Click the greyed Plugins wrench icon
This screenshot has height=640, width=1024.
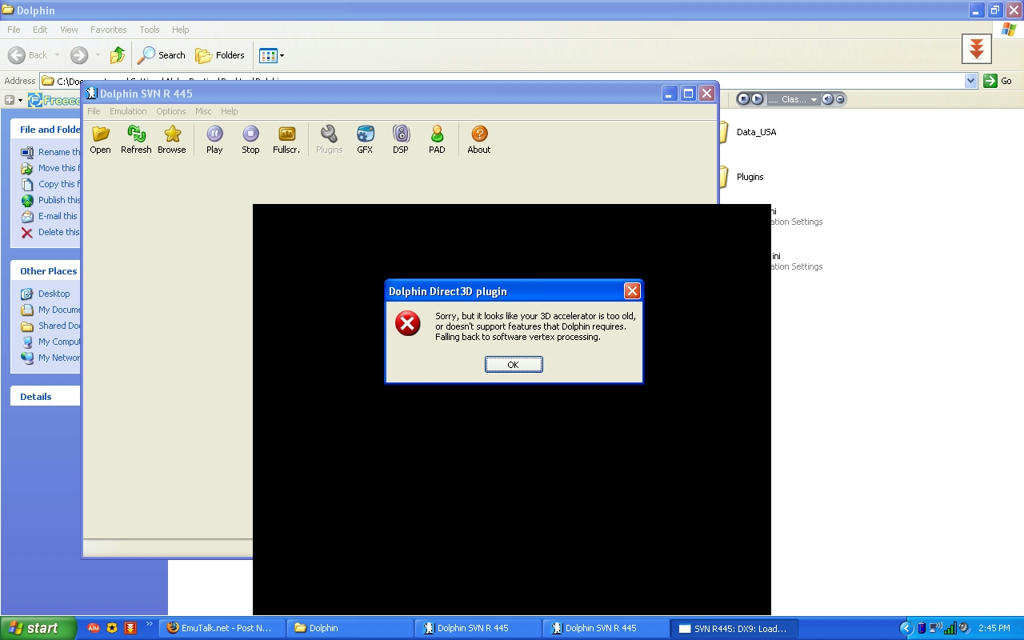pos(329,140)
